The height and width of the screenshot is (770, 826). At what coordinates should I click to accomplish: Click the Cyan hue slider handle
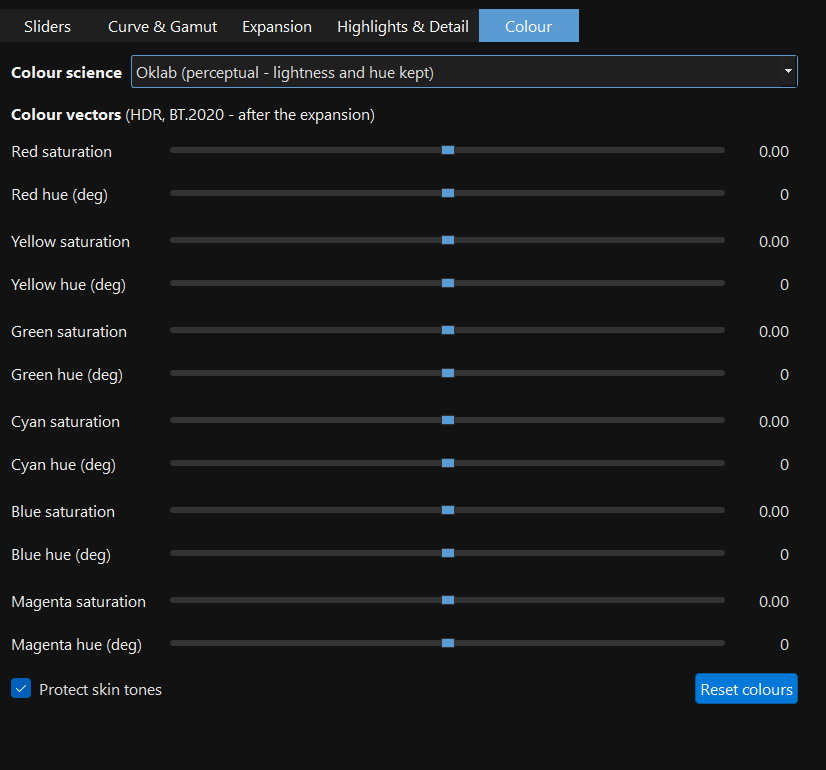tap(448, 463)
